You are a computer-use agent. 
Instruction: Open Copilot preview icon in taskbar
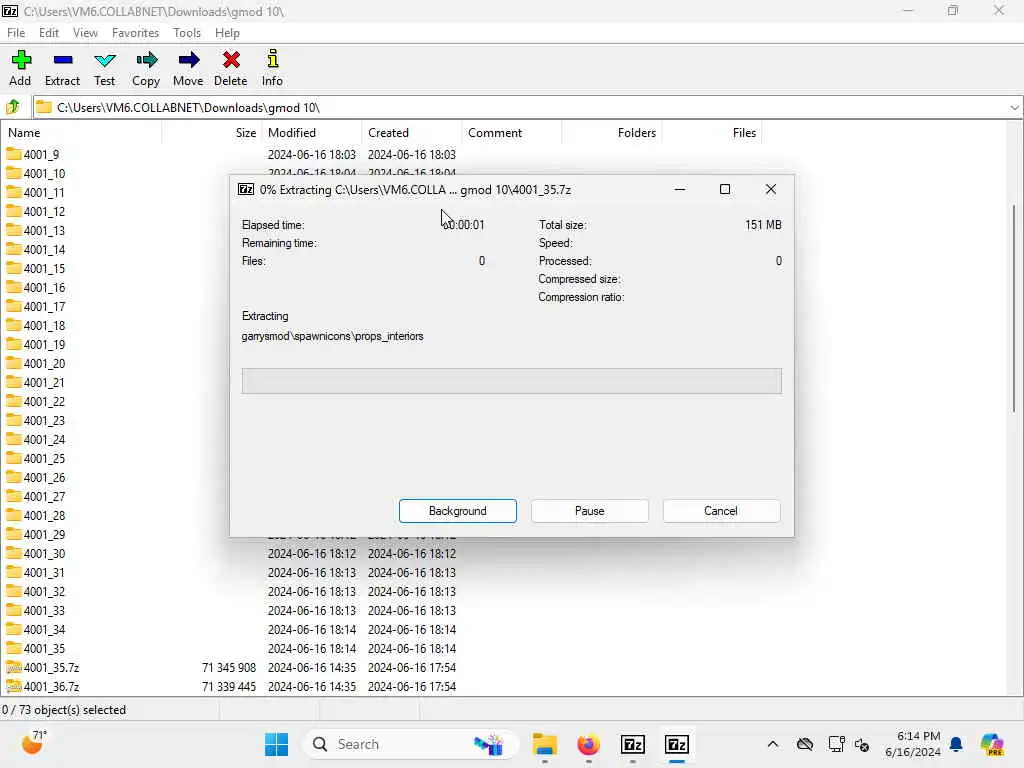tap(992, 744)
